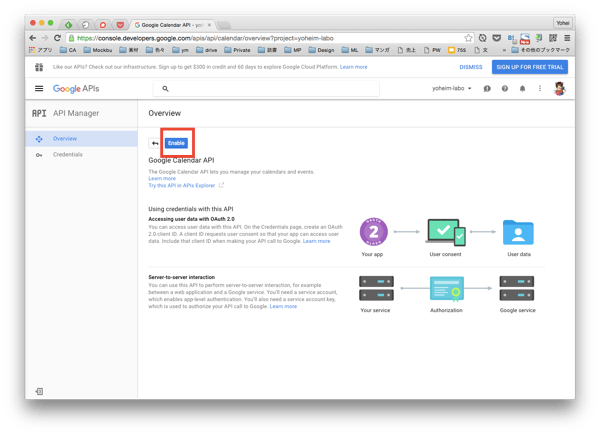Viewport: 600px width, 435px height.
Task: Click the Credentials key icon
Action: pos(39,155)
